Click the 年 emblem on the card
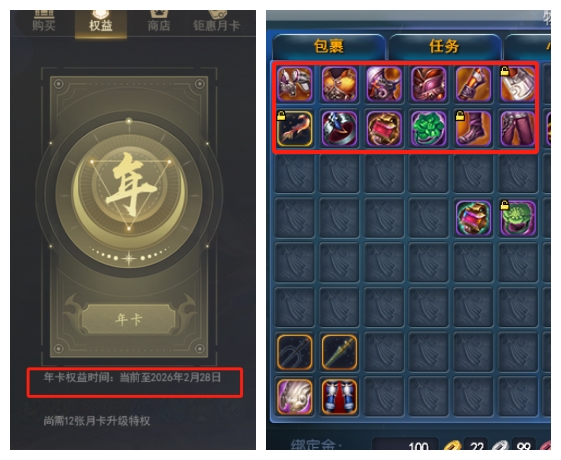This screenshot has height=460, width=561. pyautogui.click(x=129, y=186)
